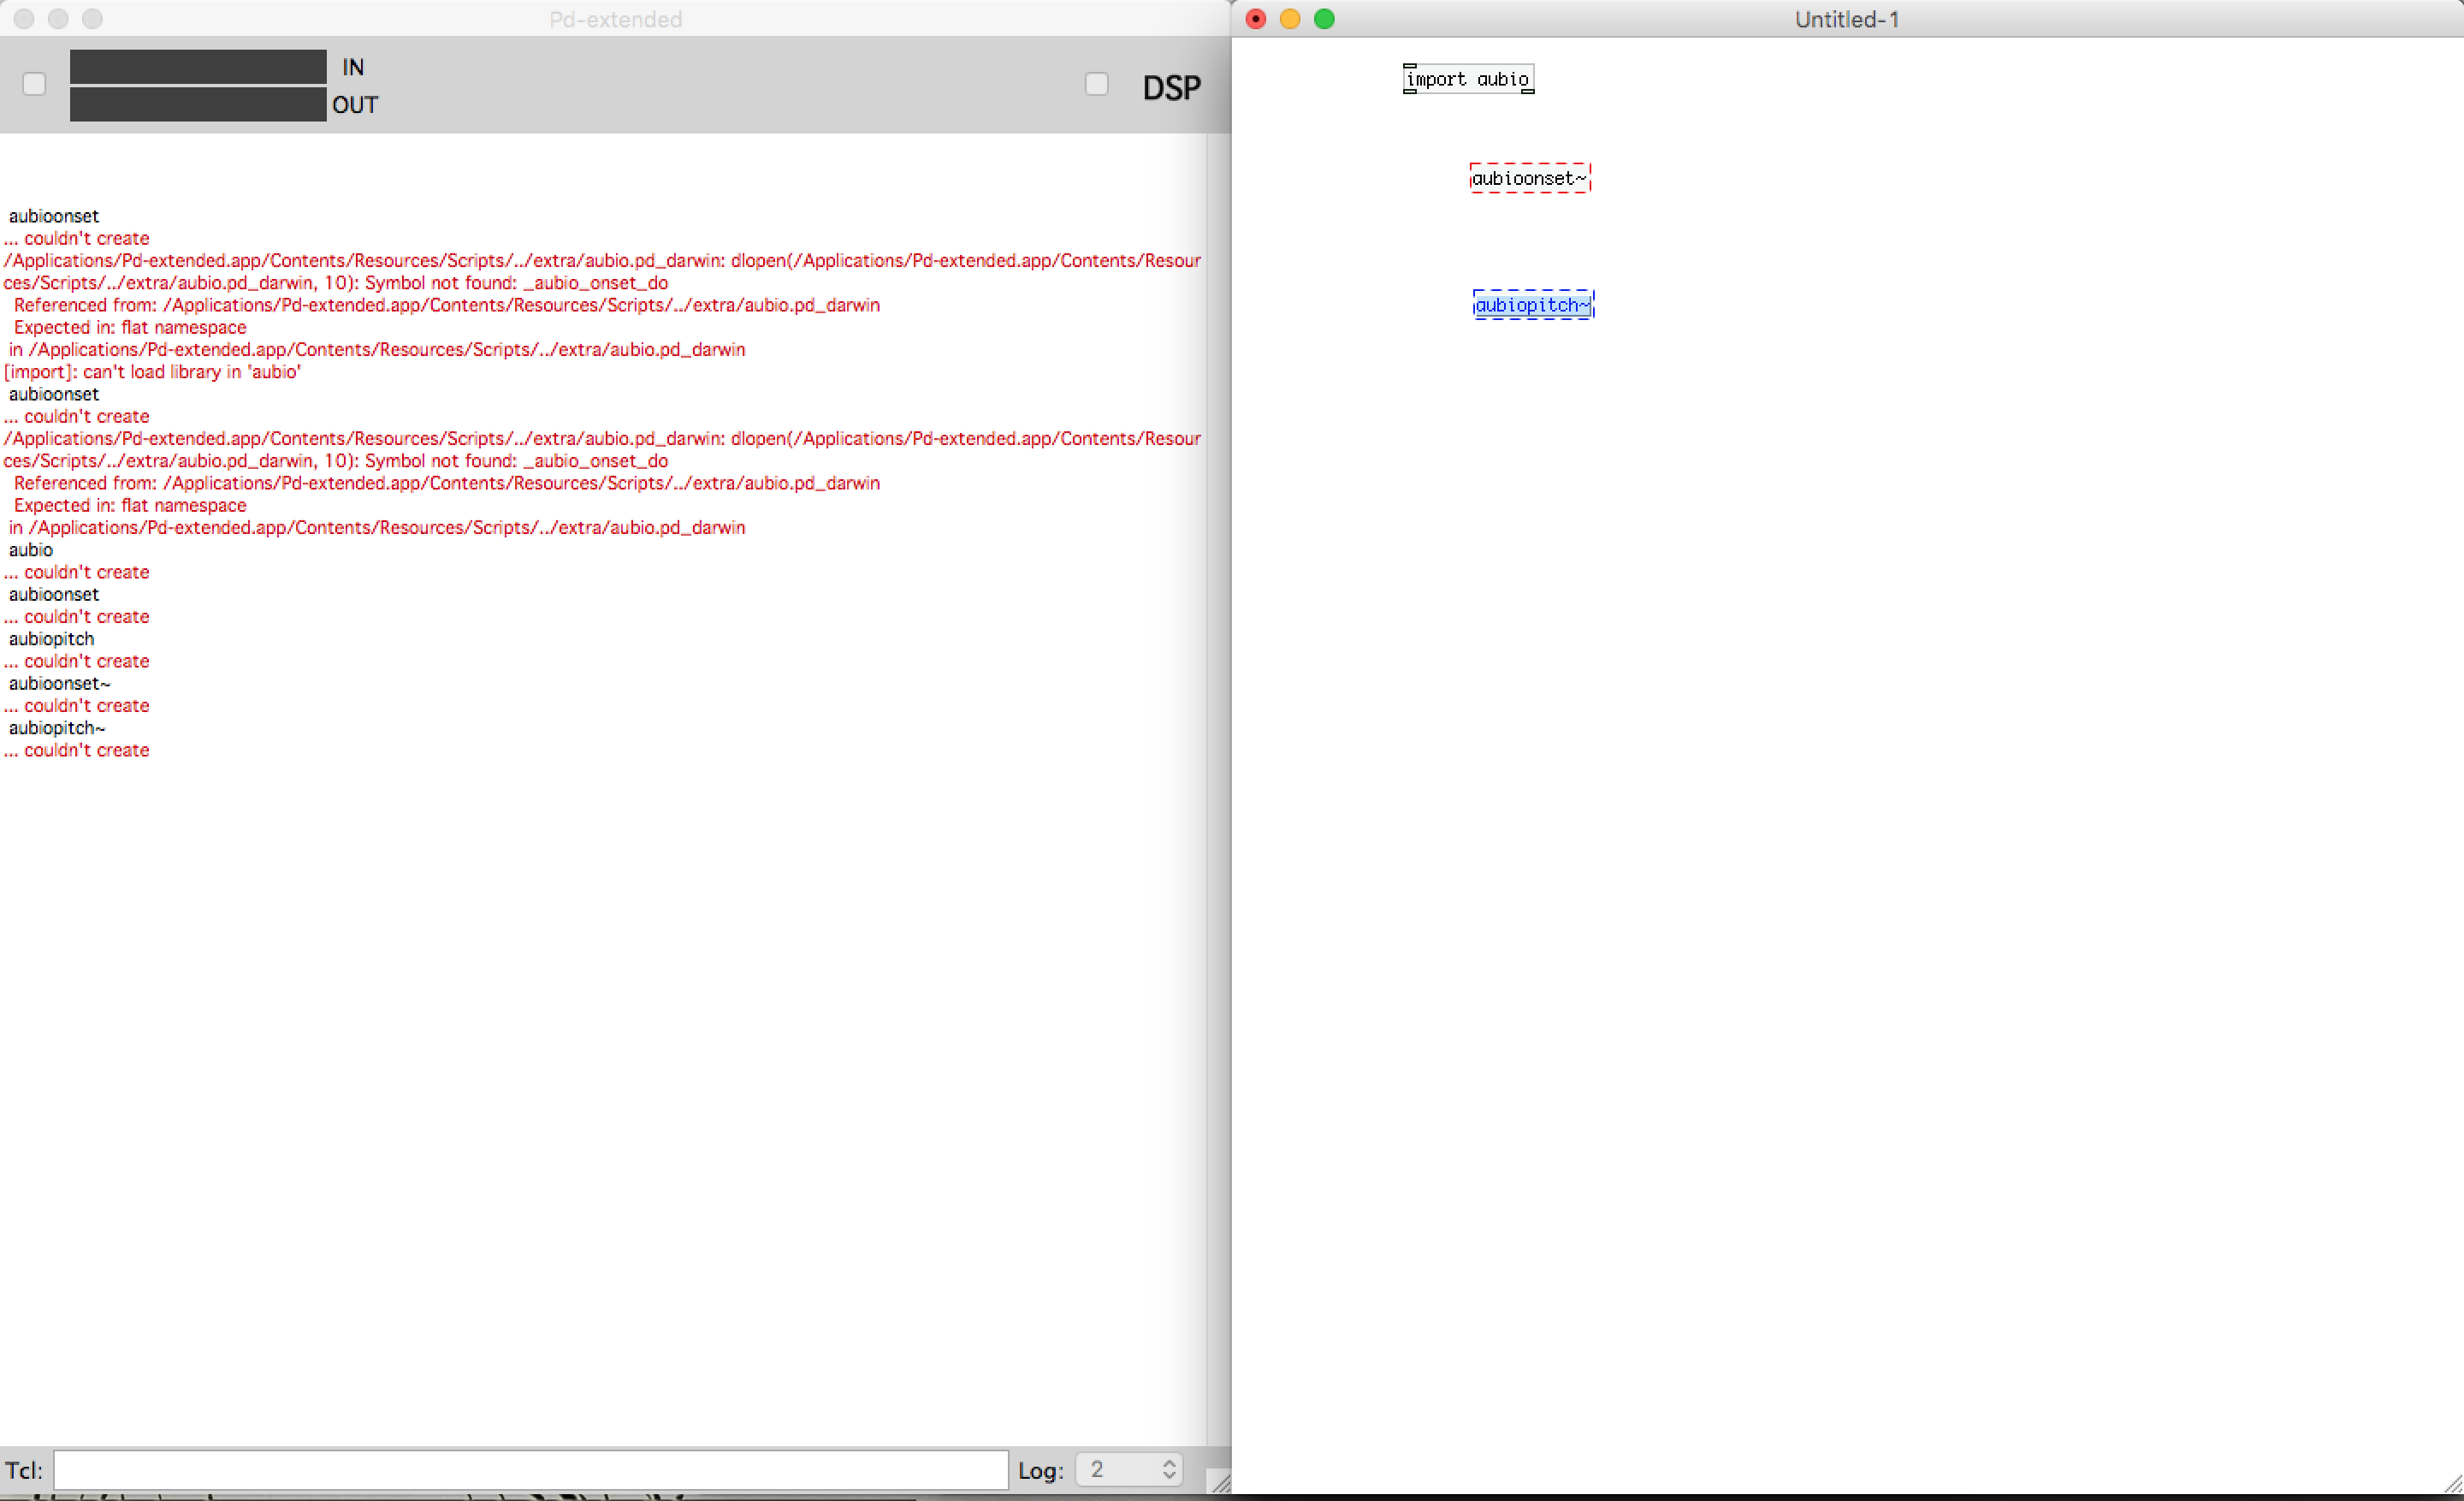Select the import aubio object box
The image size is (2464, 1501).
(x=1468, y=79)
